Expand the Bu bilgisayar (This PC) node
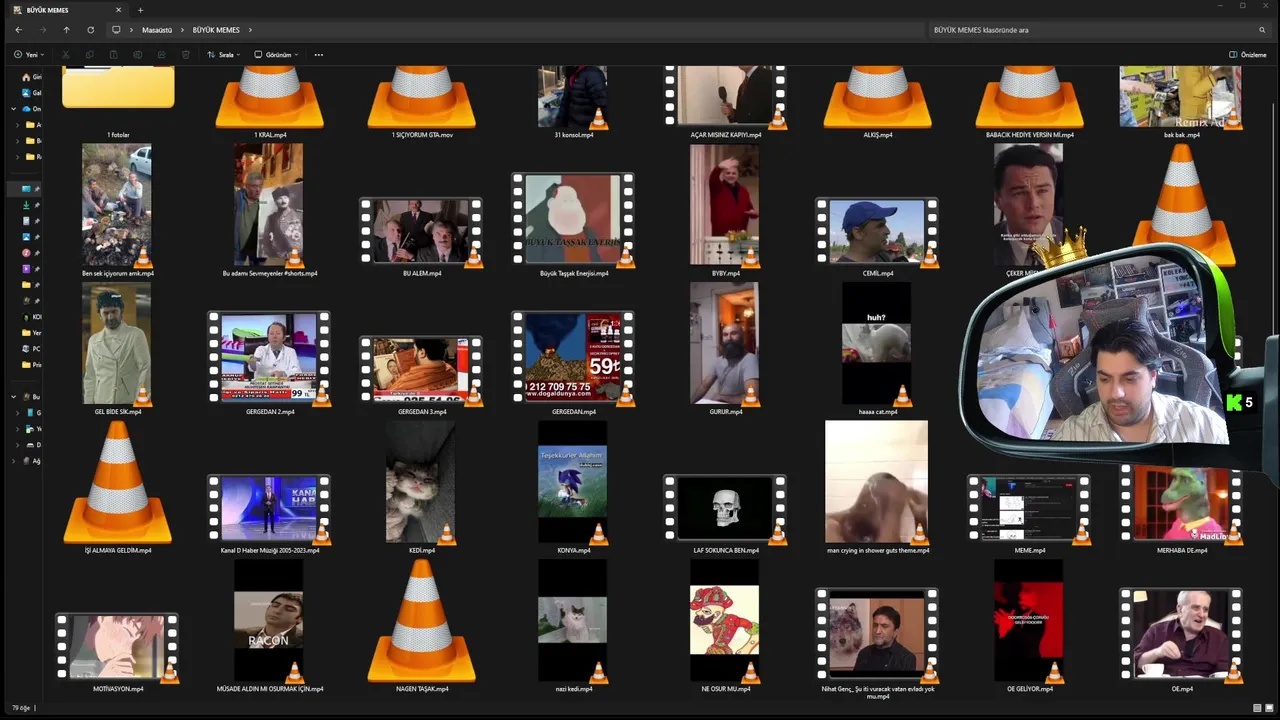 click(14, 397)
